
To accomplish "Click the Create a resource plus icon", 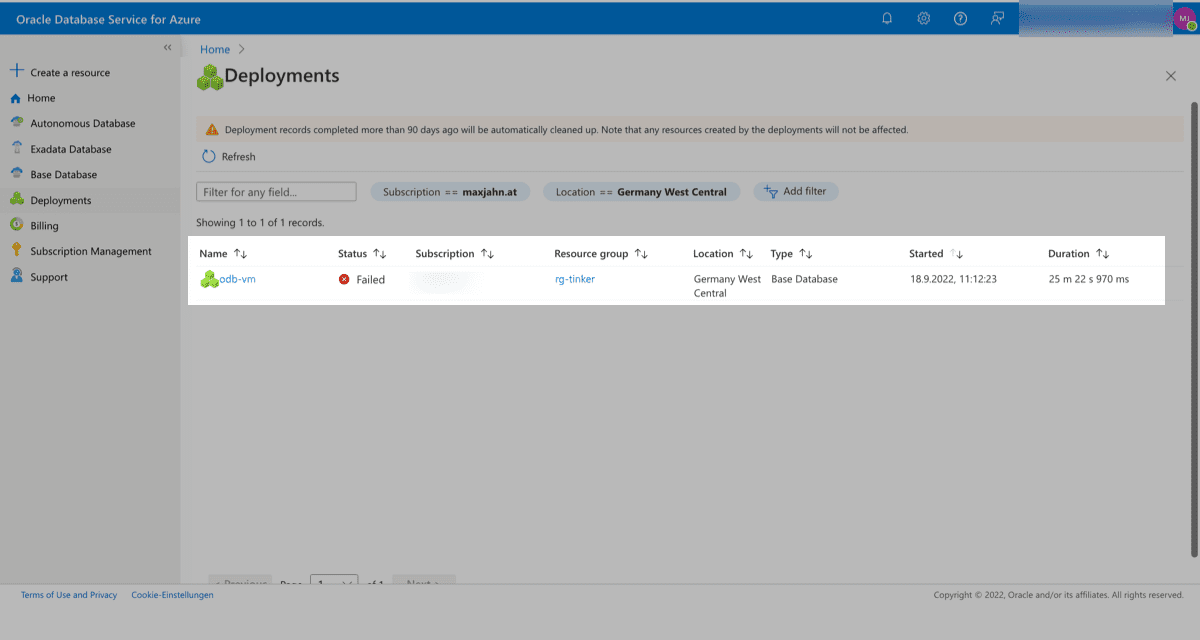I will [16, 71].
